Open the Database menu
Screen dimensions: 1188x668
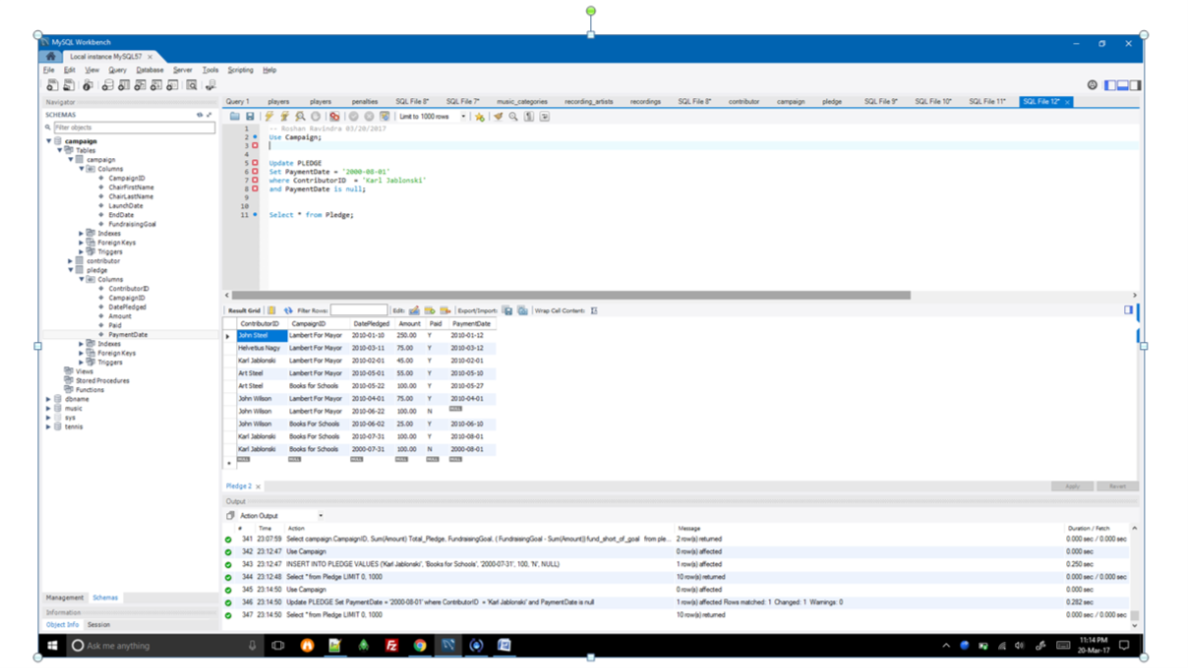tap(150, 70)
